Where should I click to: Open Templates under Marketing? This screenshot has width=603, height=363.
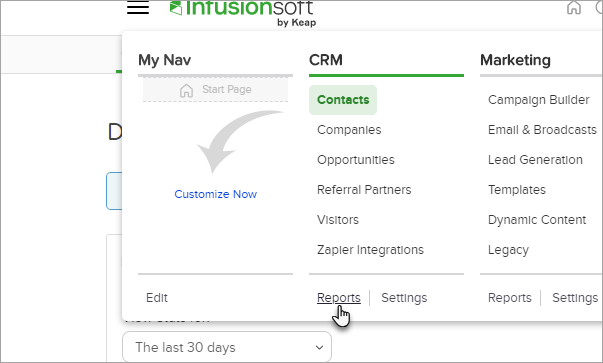[516, 190]
